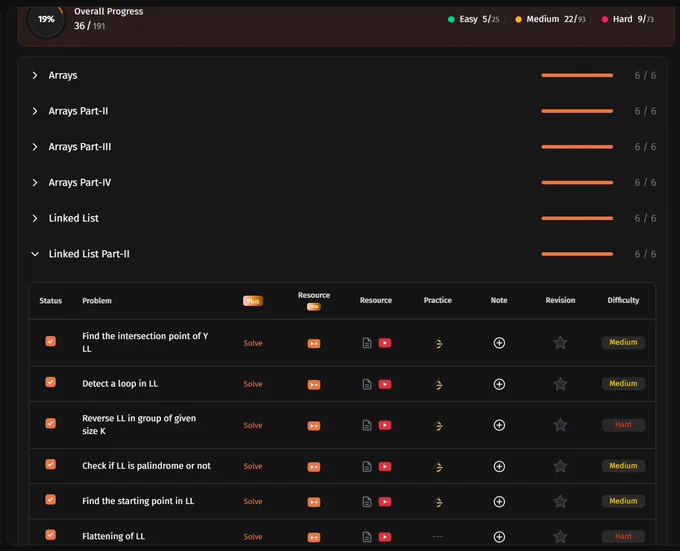Star Find the starting point in LL
This screenshot has height=551, width=680.
click(x=560, y=502)
